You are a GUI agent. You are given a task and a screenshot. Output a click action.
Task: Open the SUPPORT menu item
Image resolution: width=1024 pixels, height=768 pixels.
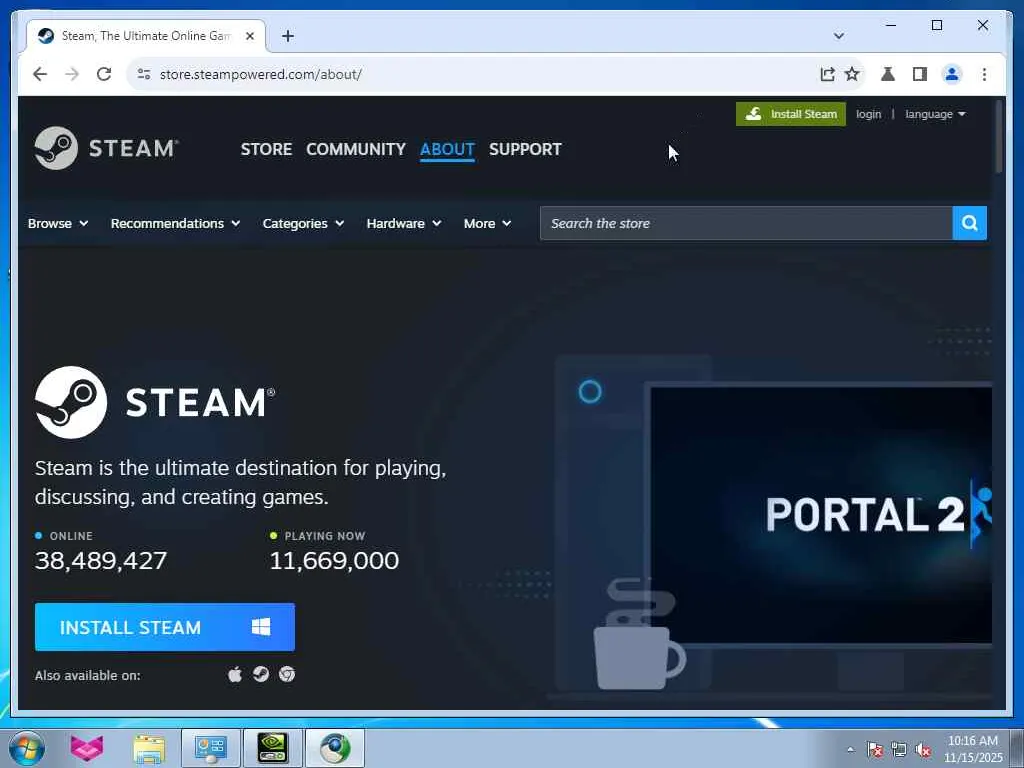pyautogui.click(x=525, y=149)
